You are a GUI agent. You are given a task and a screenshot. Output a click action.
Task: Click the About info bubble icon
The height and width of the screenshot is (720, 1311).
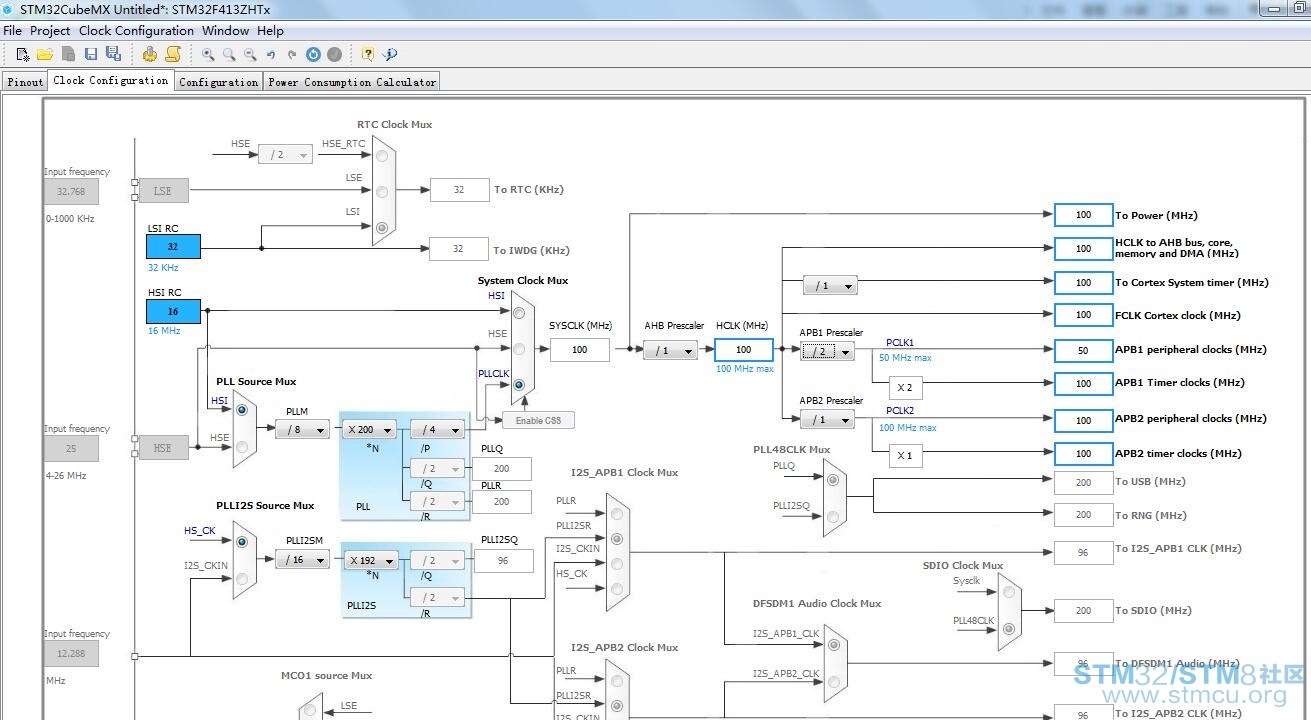click(390, 54)
